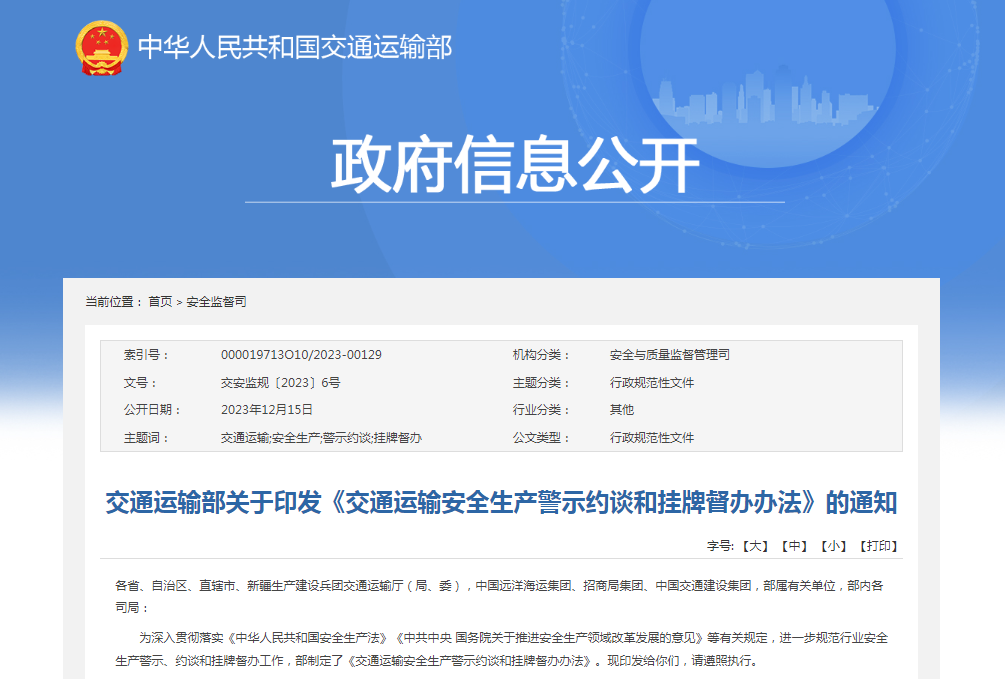Image resolution: width=1005 pixels, height=679 pixels.
Task: Click the index number 000019713O10/2023-00129
Action: [301, 355]
